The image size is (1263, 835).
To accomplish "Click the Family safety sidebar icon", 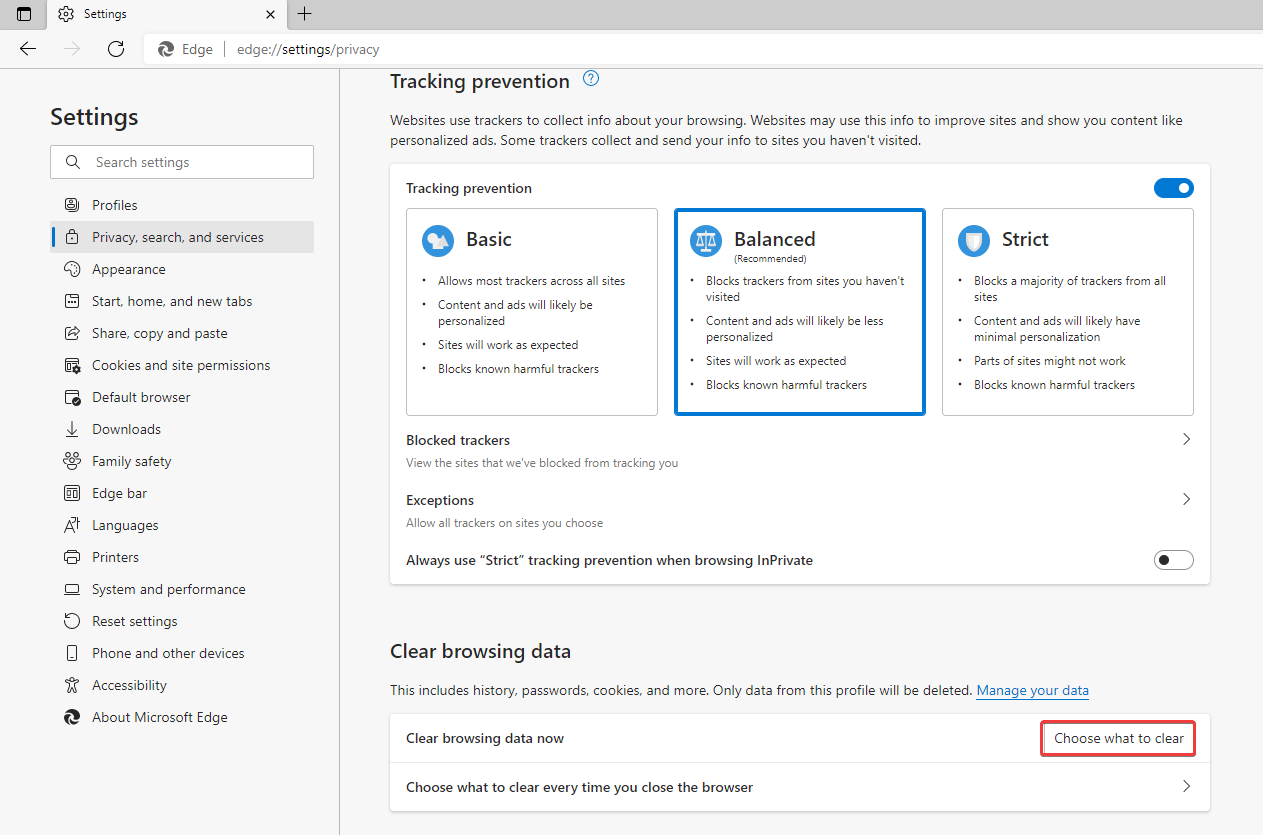I will (72, 461).
